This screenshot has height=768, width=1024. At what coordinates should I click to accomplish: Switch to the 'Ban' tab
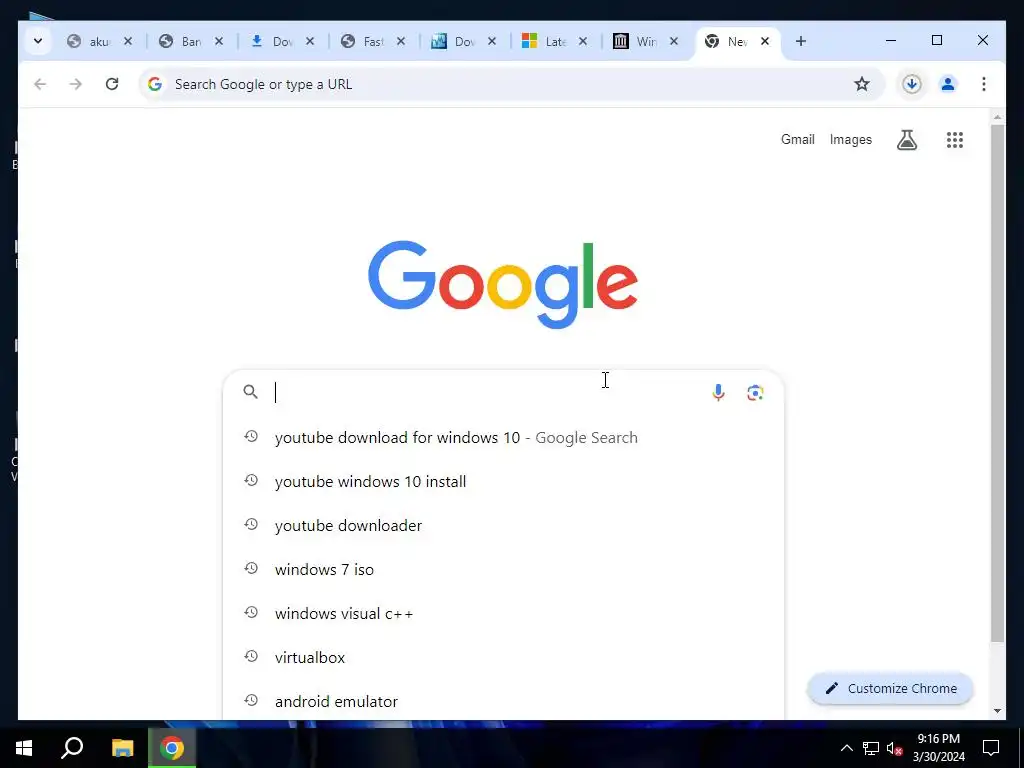click(x=180, y=41)
